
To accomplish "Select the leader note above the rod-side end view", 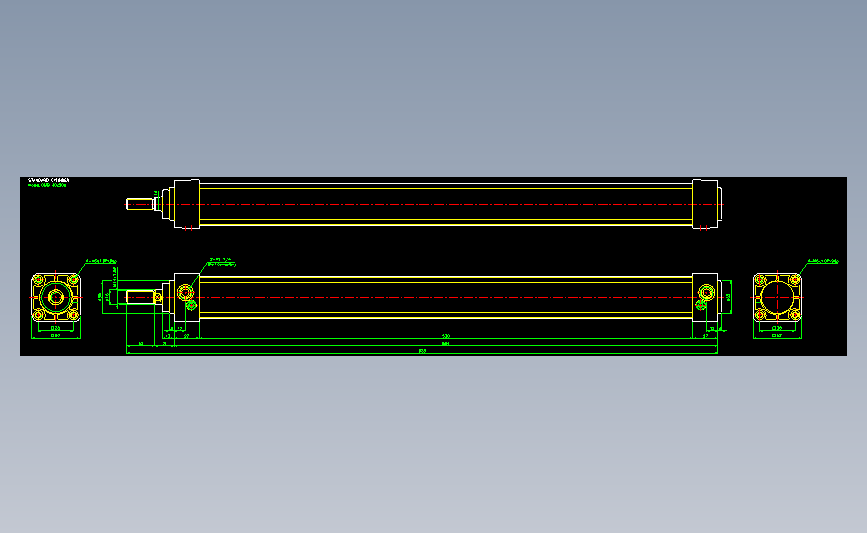I will 101,261.
